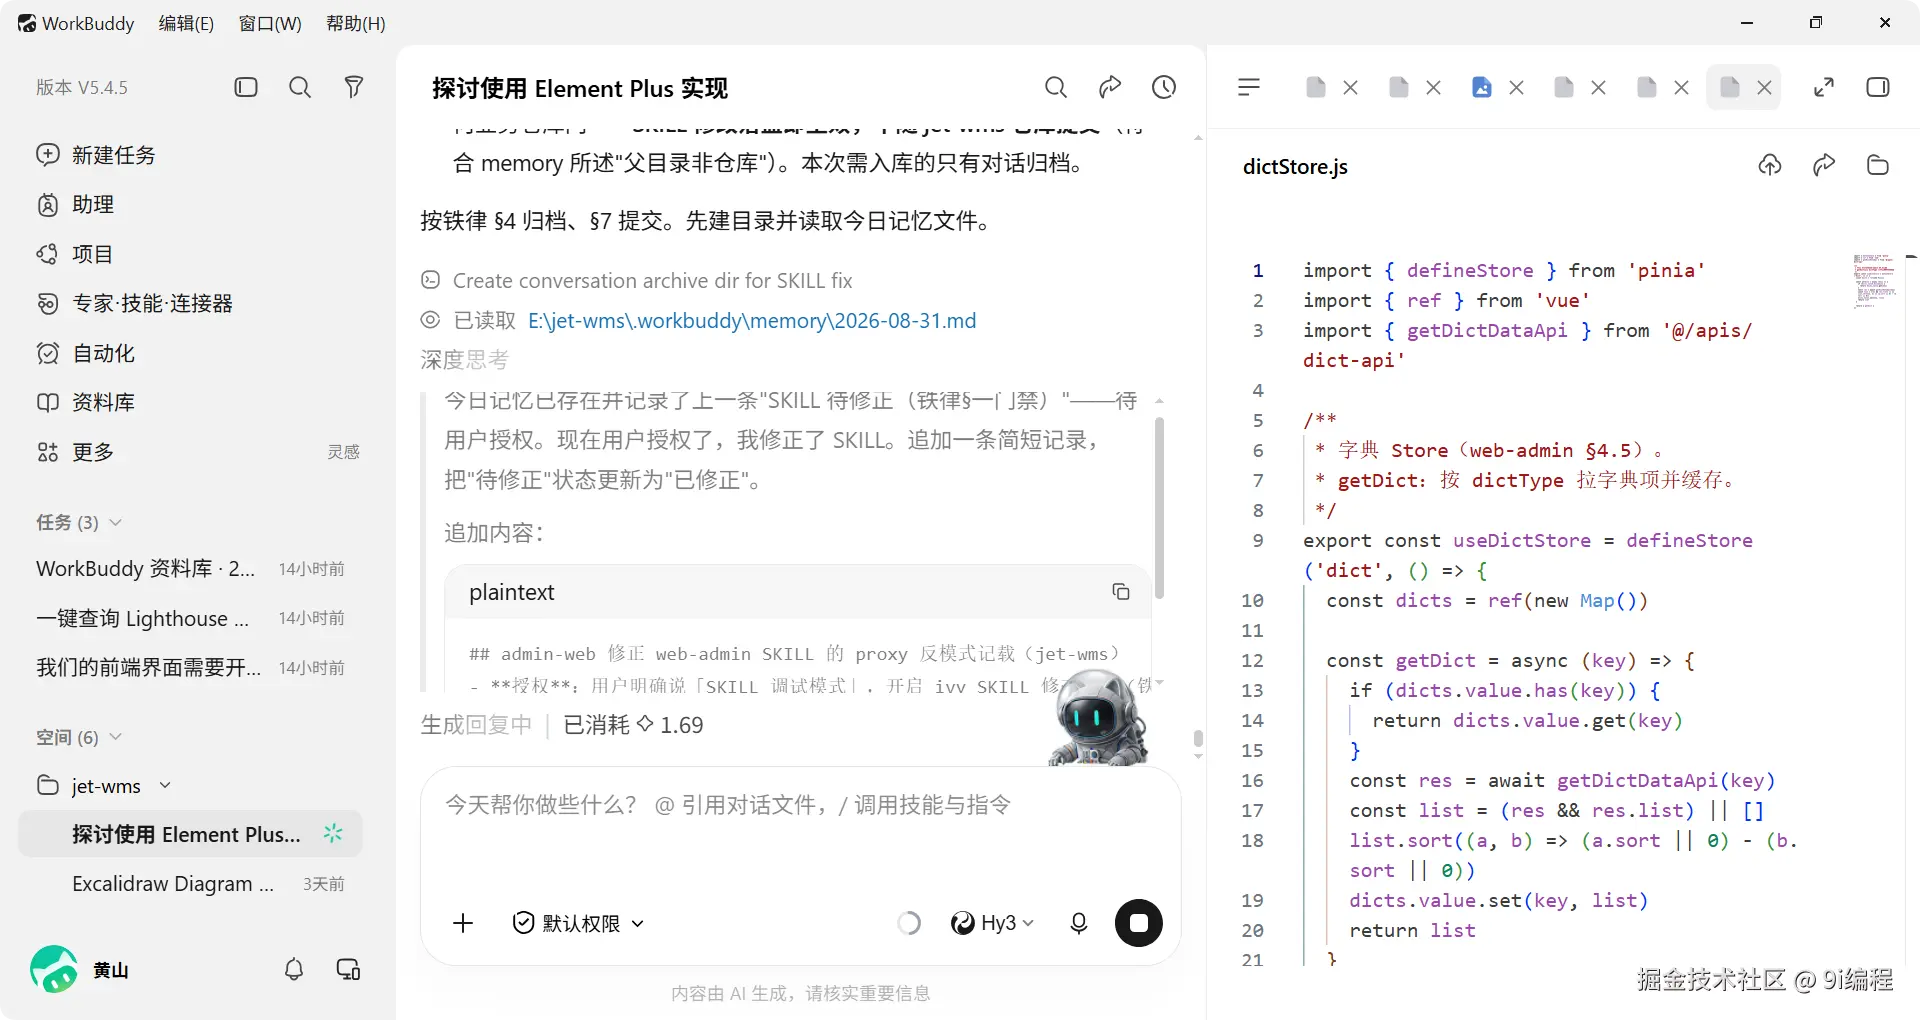Collapse the 深度思考 deep thinking block
Image resolution: width=1920 pixels, height=1020 pixels.
click(x=464, y=359)
